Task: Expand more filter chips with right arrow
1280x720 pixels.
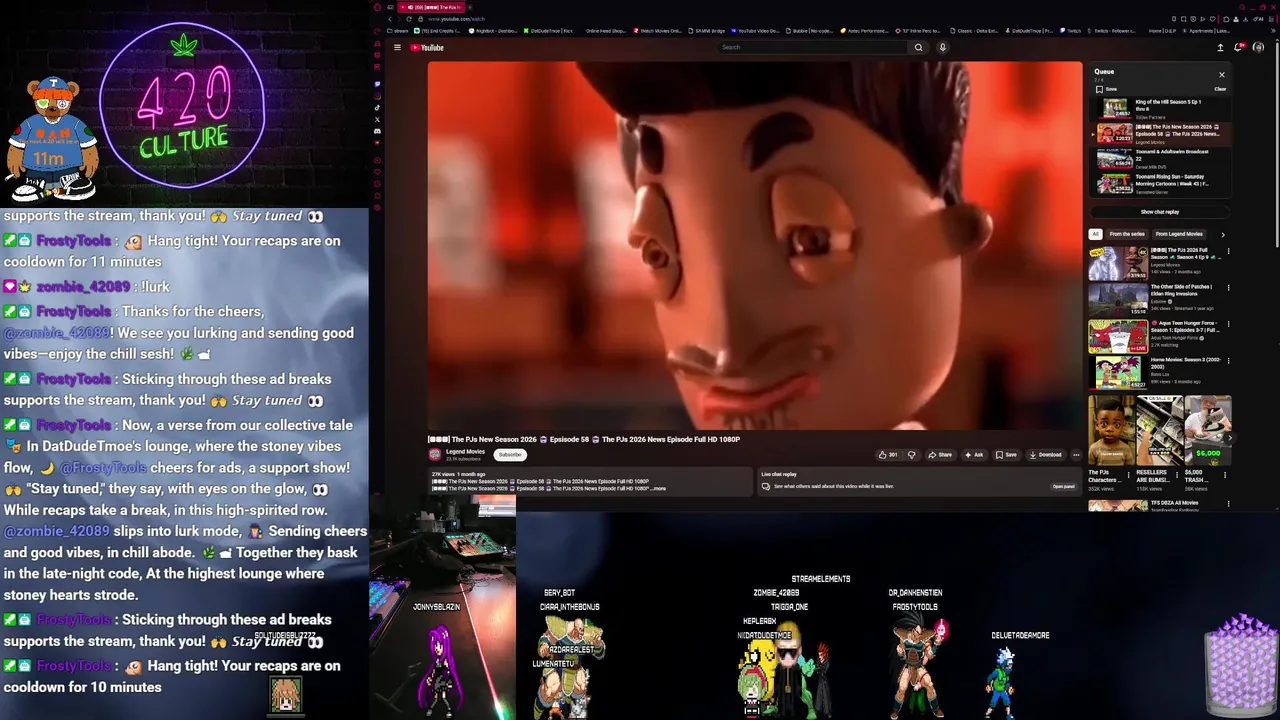Action: pyautogui.click(x=1222, y=234)
